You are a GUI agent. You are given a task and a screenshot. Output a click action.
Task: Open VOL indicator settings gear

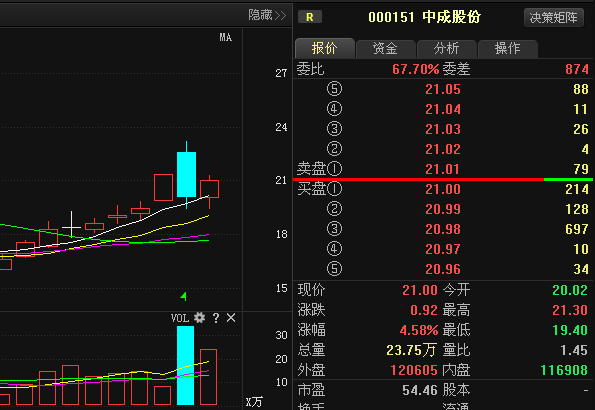click(x=199, y=317)
